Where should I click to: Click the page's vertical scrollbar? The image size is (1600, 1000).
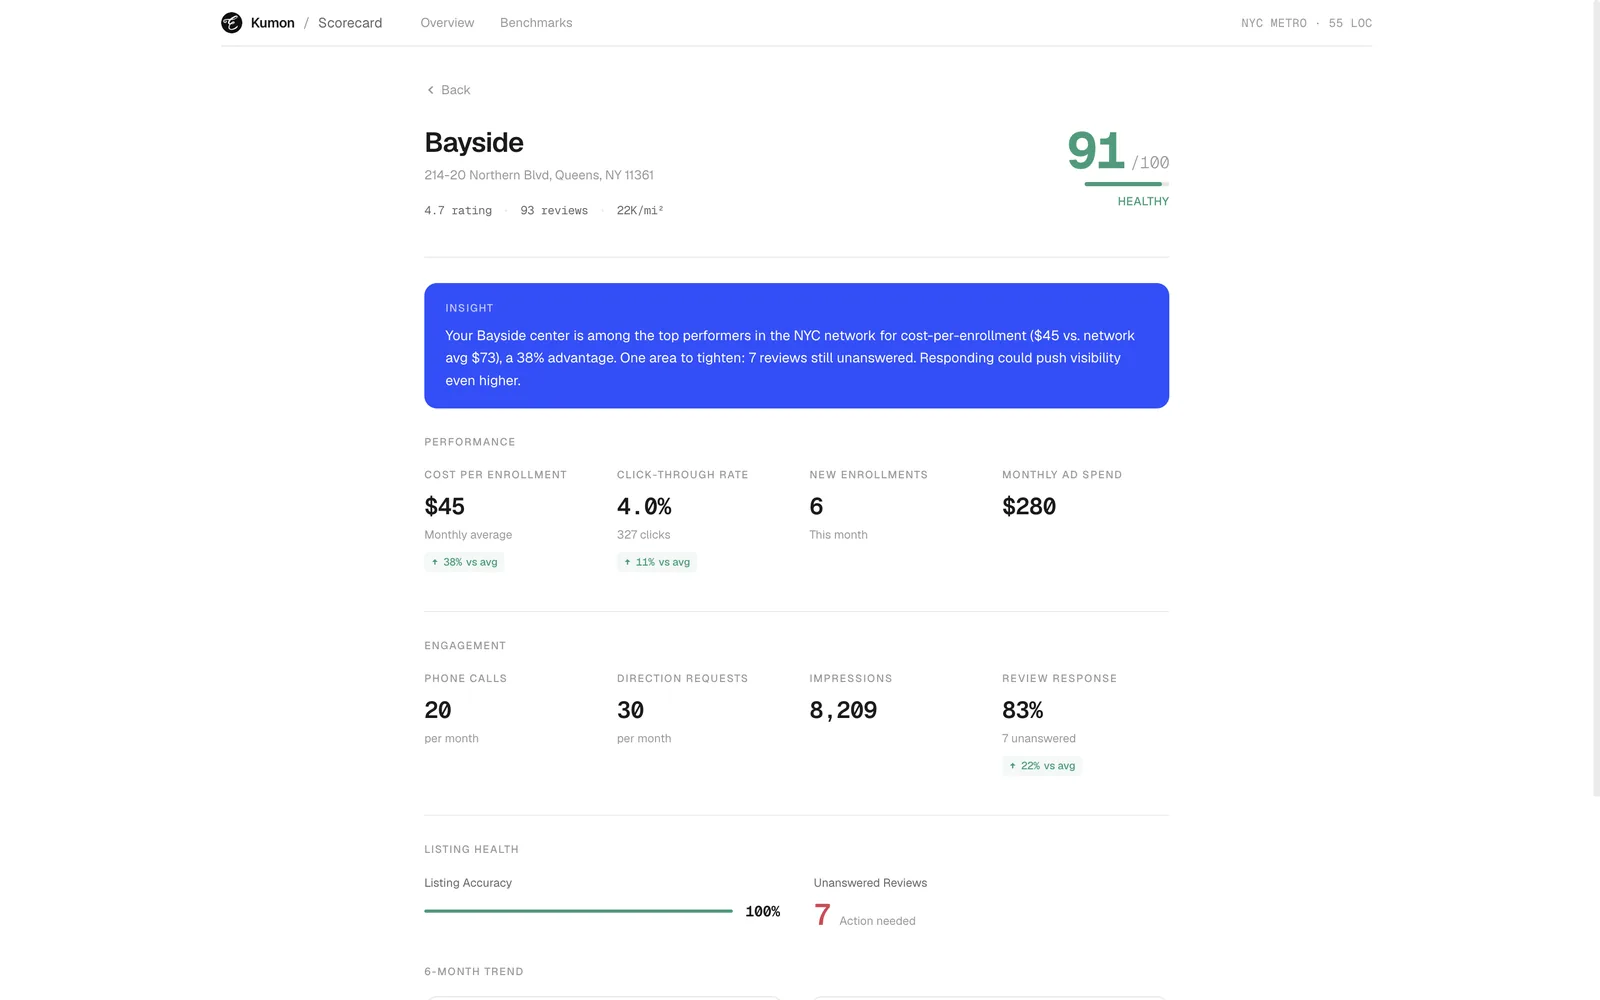(x=1596, y=398)
